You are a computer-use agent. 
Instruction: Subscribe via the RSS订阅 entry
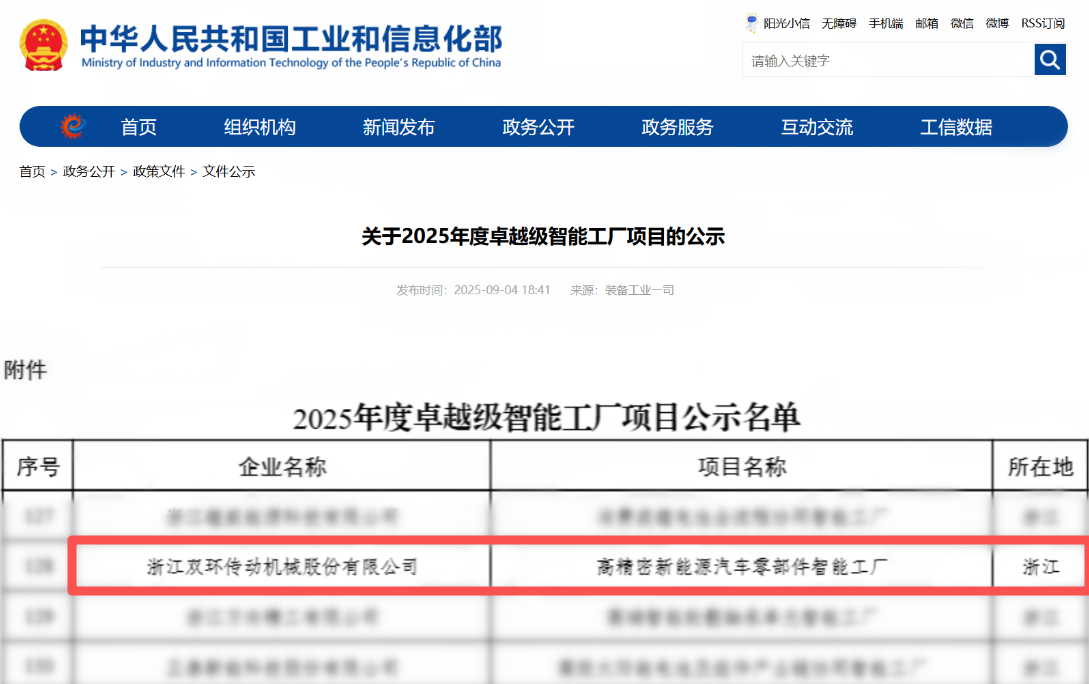pyautogui.click(x=1041, y=23)
